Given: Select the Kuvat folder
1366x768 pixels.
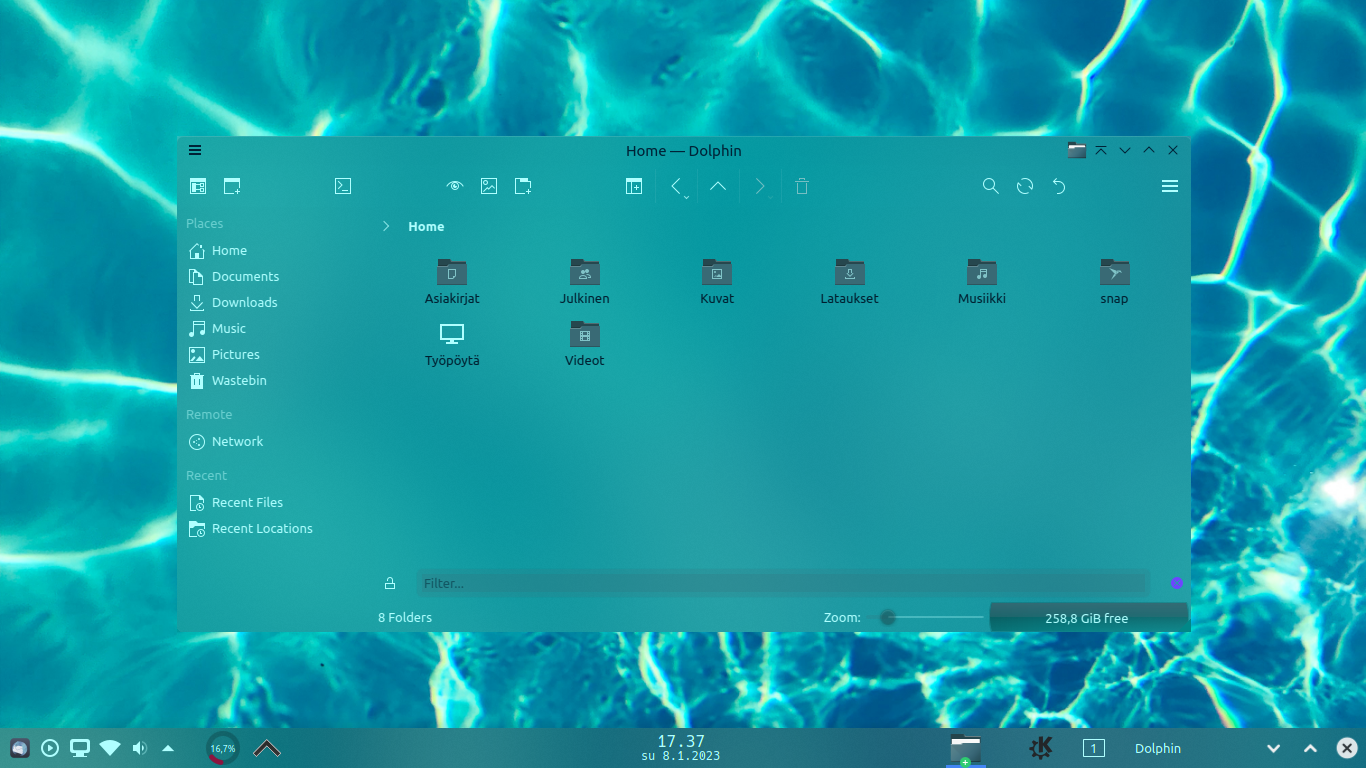Looking at the screenshot, I should tap(717, 282).
